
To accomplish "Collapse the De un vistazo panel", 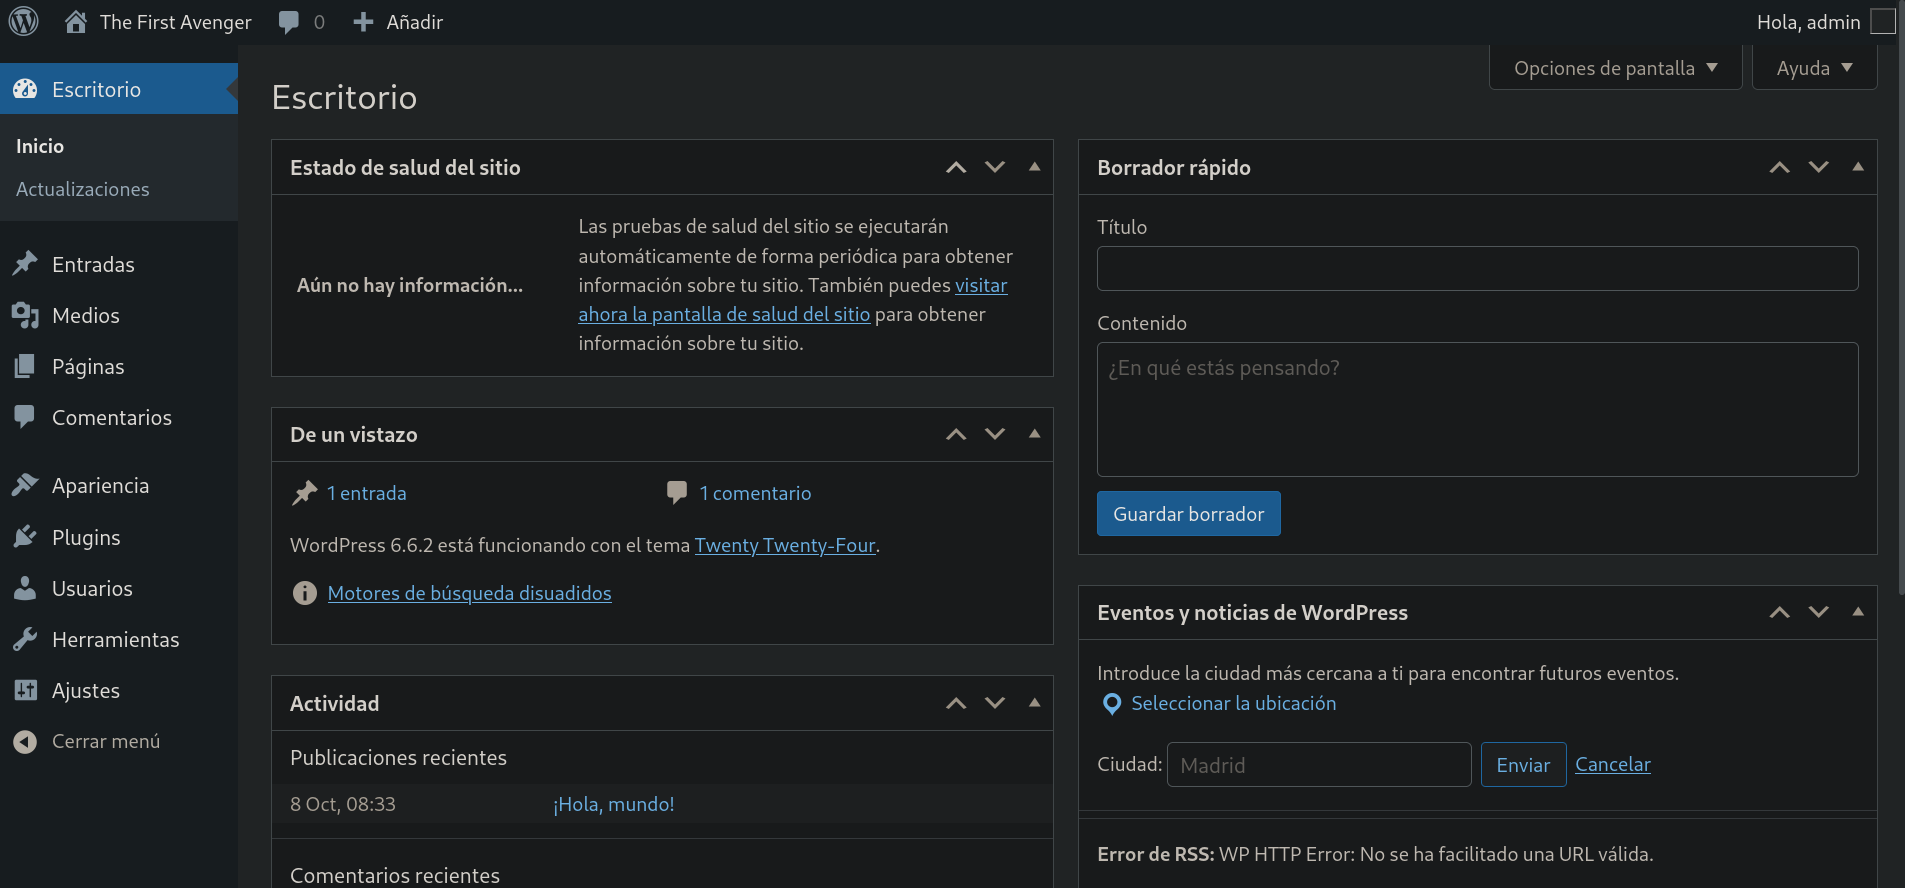I will (1035, 434).
